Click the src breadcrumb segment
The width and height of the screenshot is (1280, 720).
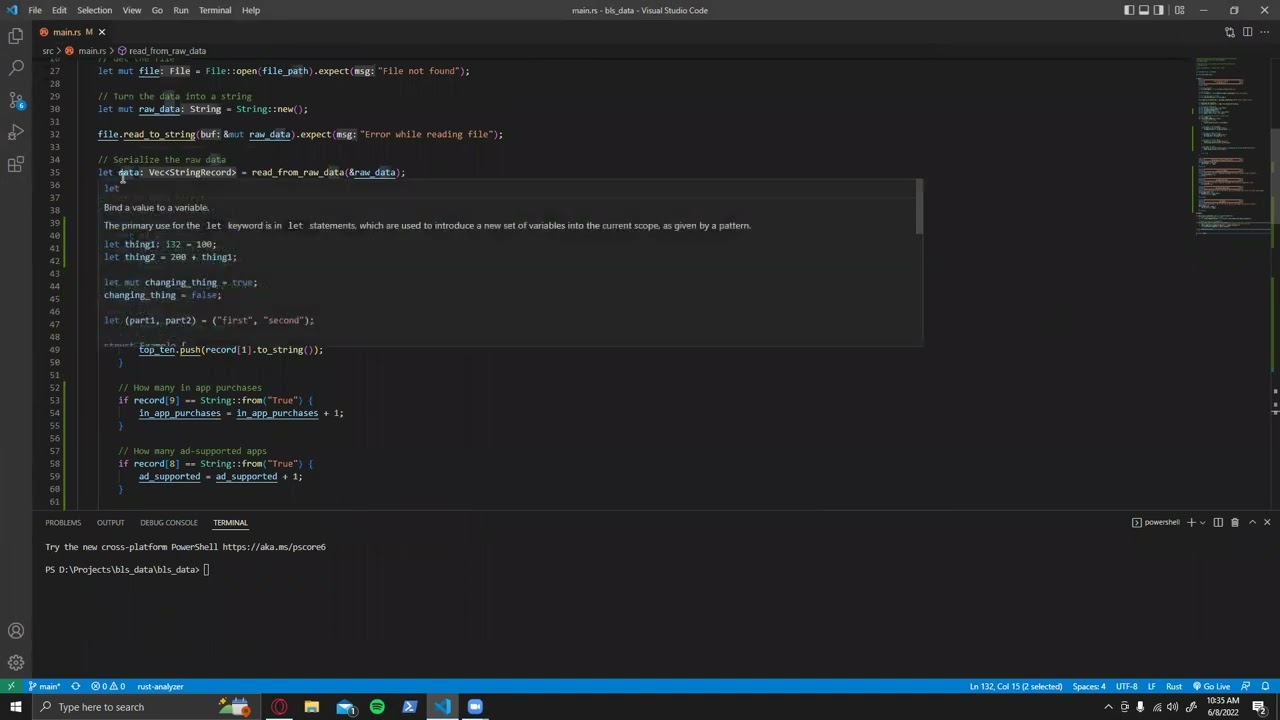[47, 51]
